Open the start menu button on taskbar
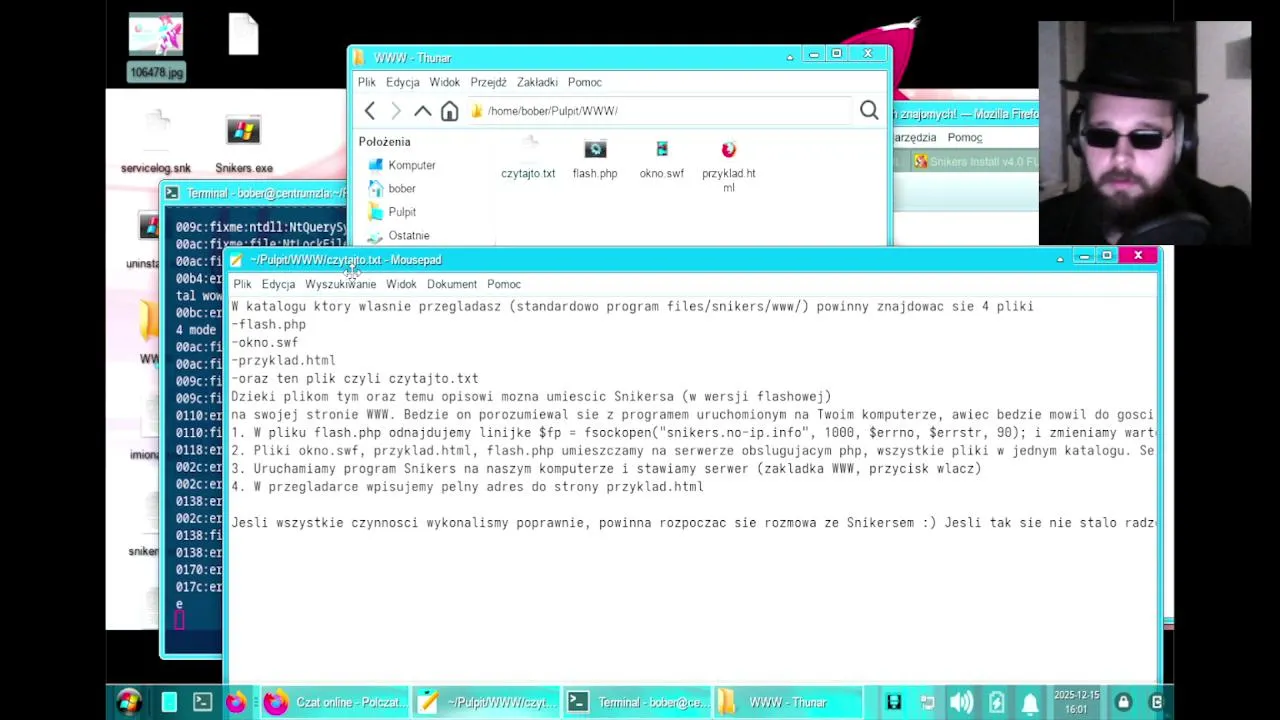The image size is (1280, 720). click(x=129, y=702)
